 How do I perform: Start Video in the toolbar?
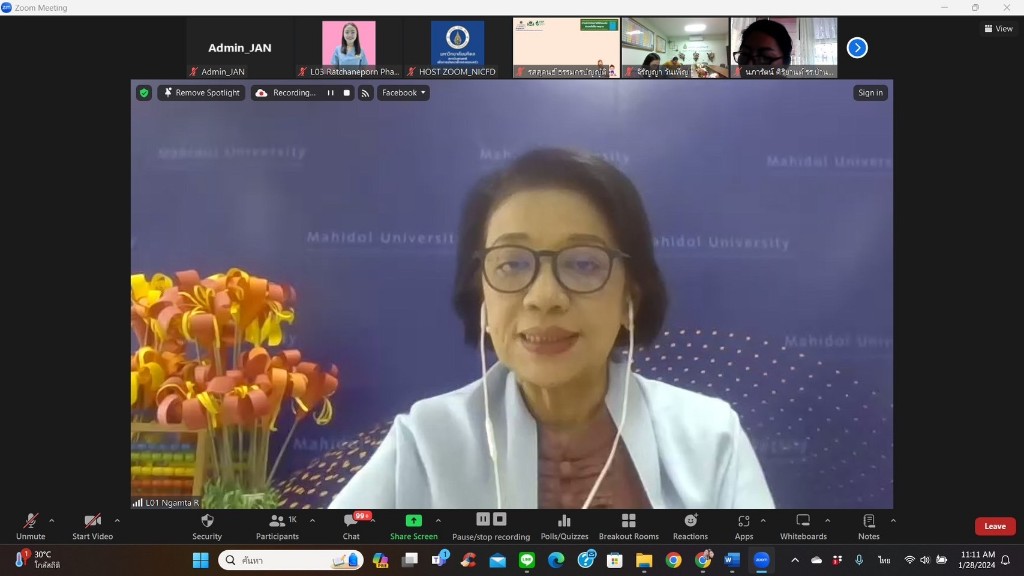(x=92, y=526)
